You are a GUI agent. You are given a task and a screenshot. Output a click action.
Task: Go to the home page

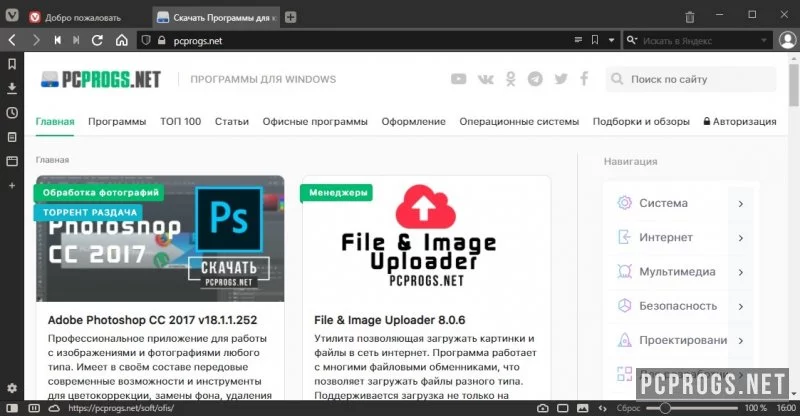pos(121,40)
